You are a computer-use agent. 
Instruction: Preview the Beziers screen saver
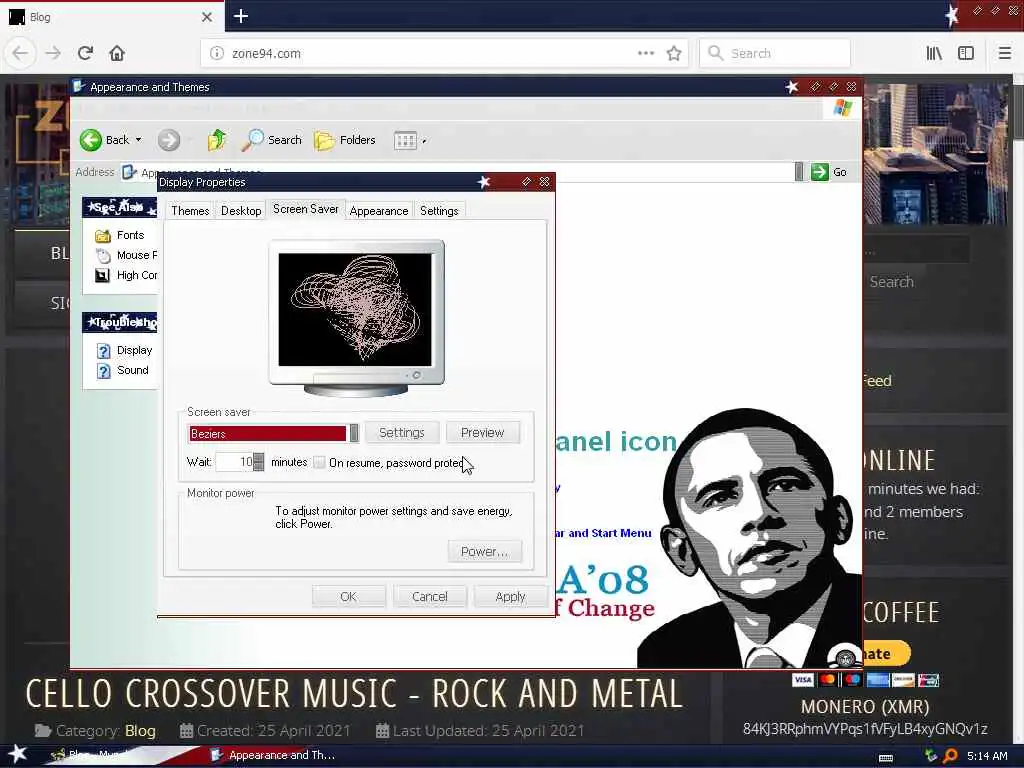point(483,432)
